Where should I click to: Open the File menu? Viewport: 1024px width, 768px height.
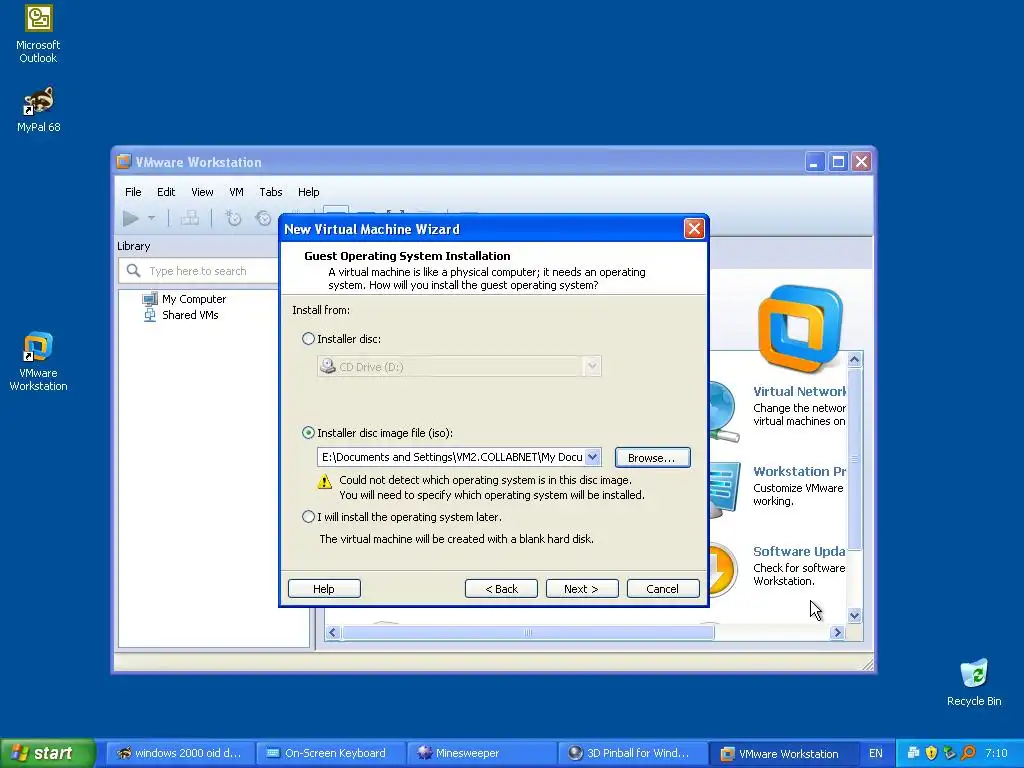pos(133,192)
